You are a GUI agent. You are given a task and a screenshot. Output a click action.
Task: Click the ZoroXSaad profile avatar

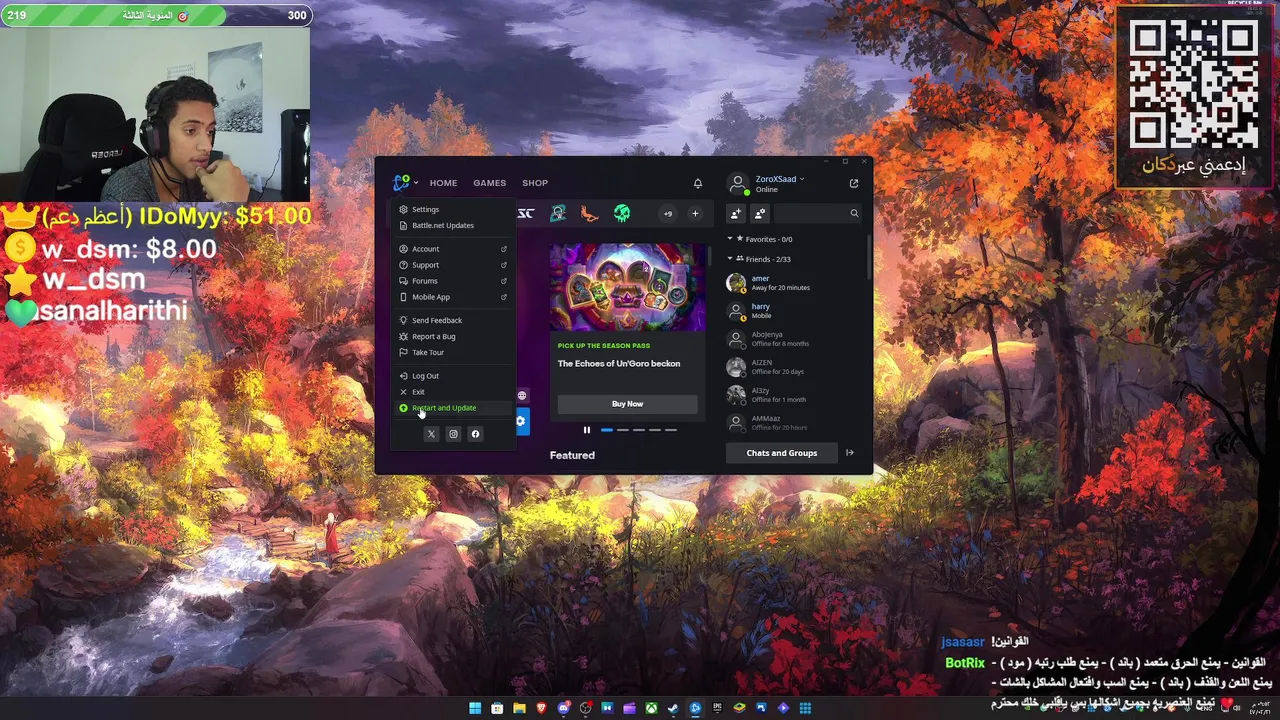(737, 183)
